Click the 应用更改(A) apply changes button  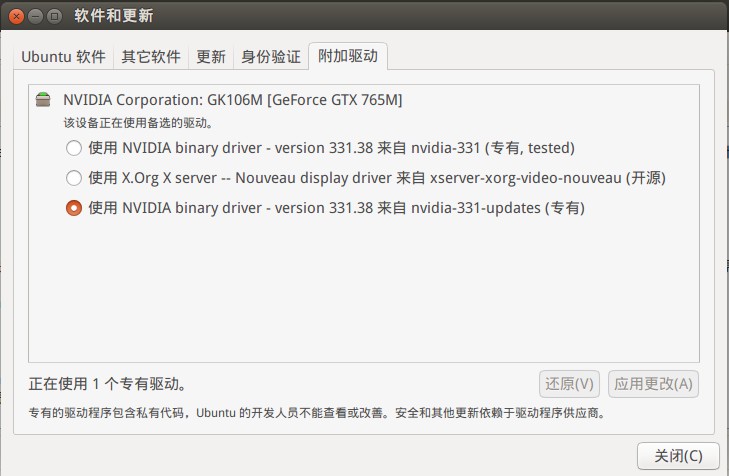[x=653, y=384]
